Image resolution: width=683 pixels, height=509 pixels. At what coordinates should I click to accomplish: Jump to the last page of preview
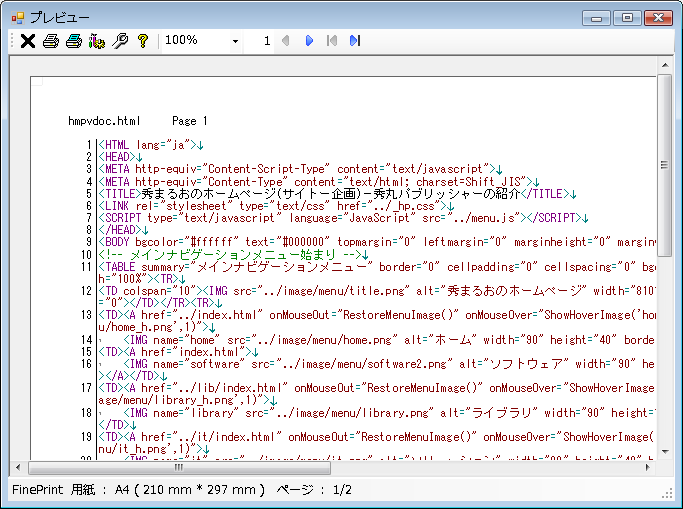click(355, 41)
